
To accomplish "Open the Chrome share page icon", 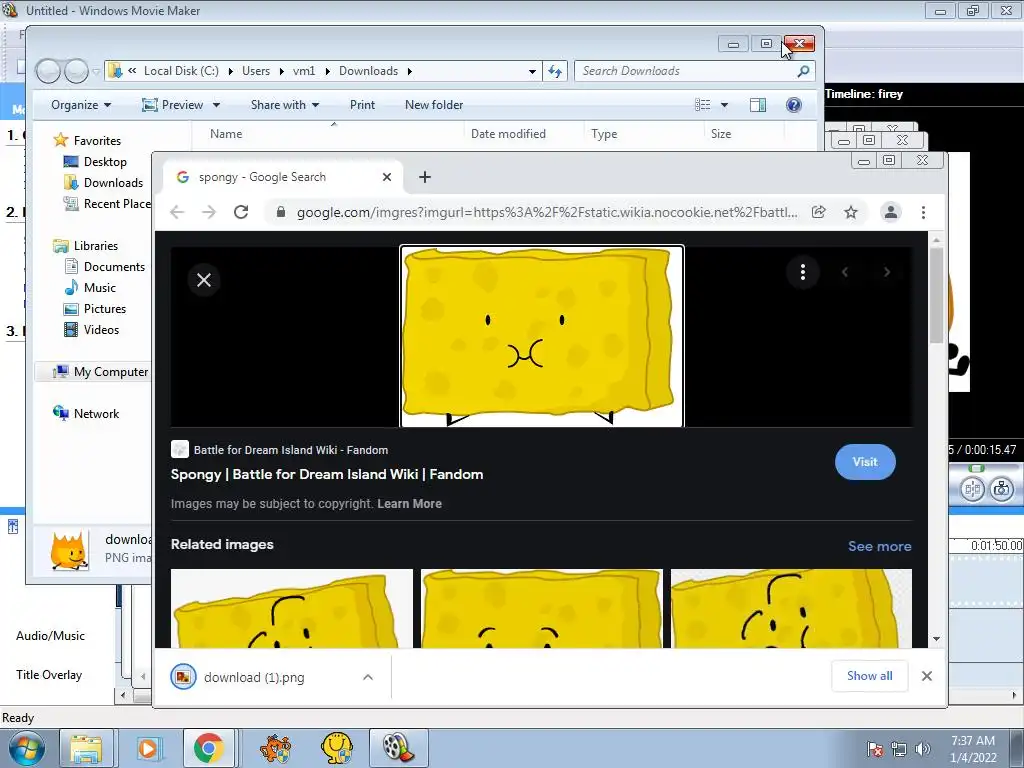I will tap(818, 212).
